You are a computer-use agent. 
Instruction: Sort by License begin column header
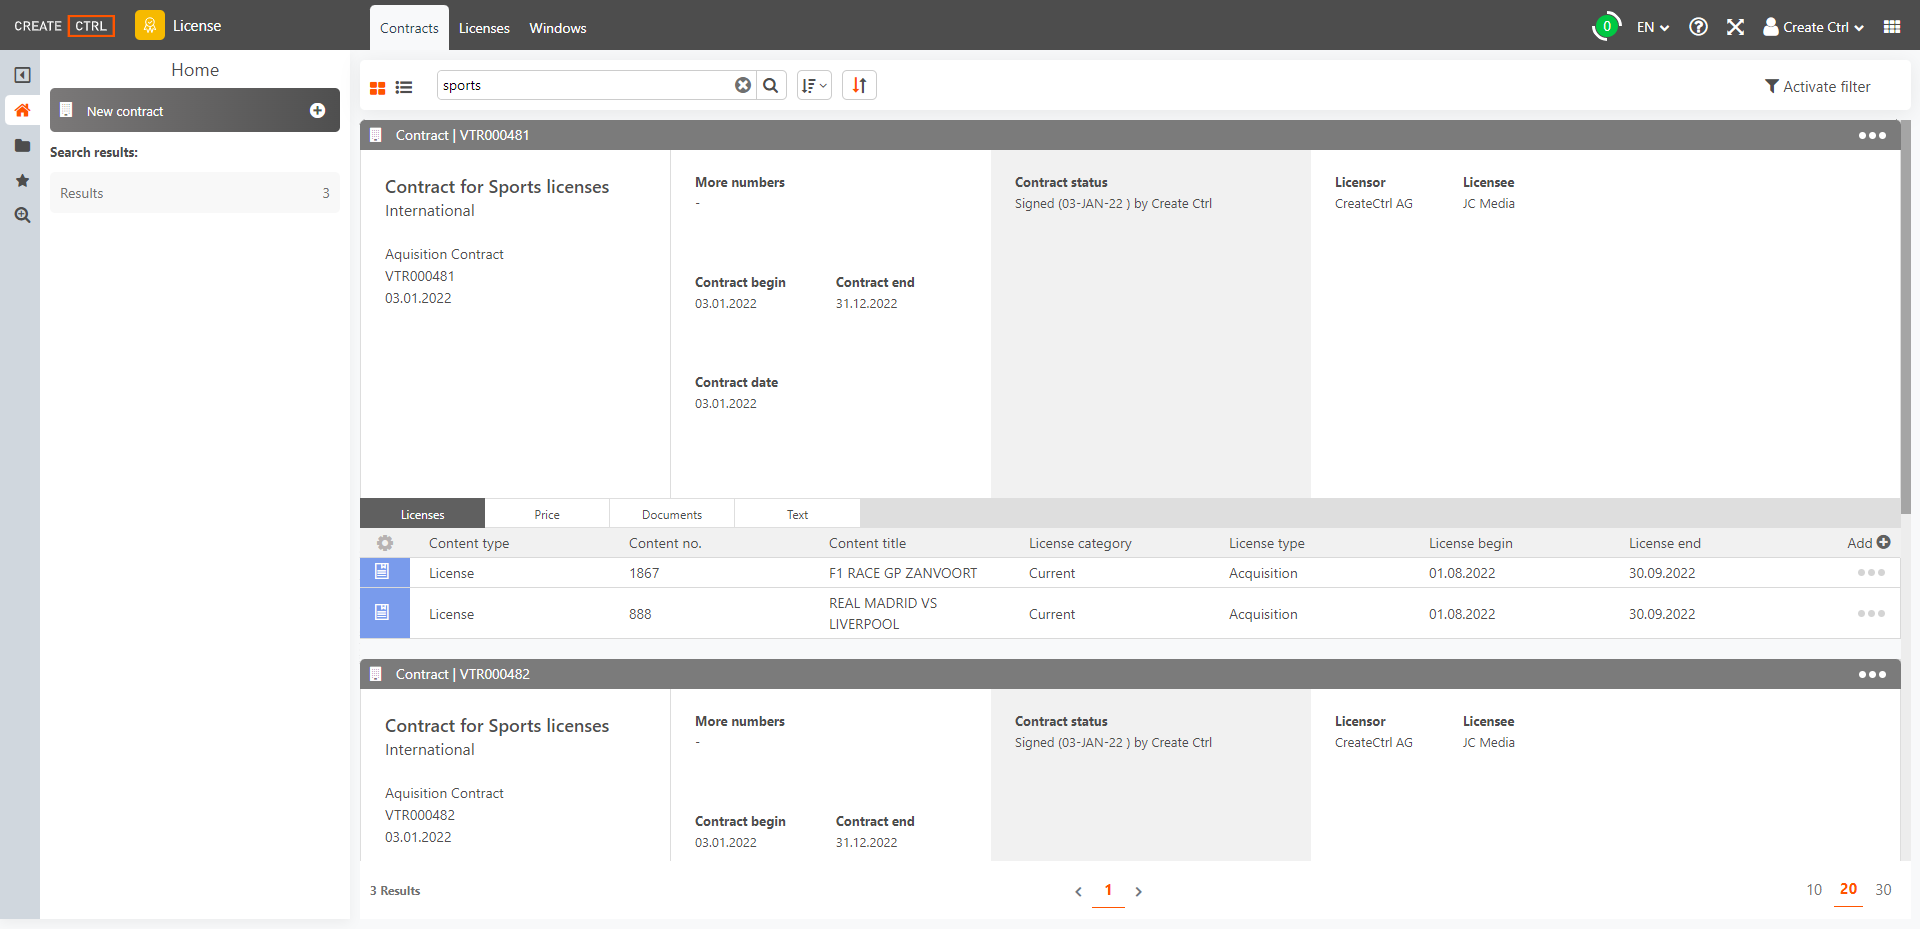(x=1470, y=543)
